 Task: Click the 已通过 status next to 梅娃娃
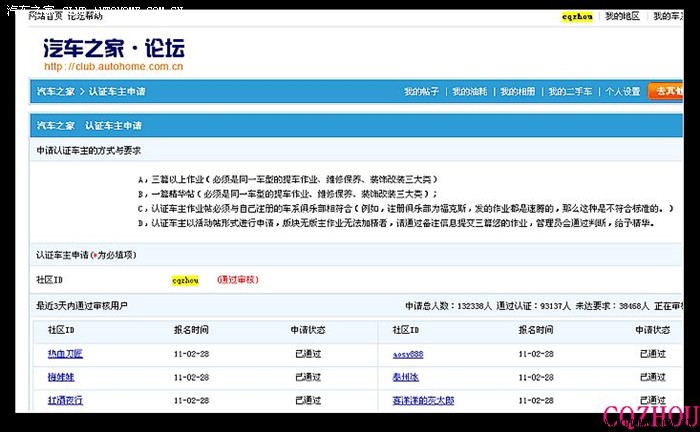(x=308, y=377)
